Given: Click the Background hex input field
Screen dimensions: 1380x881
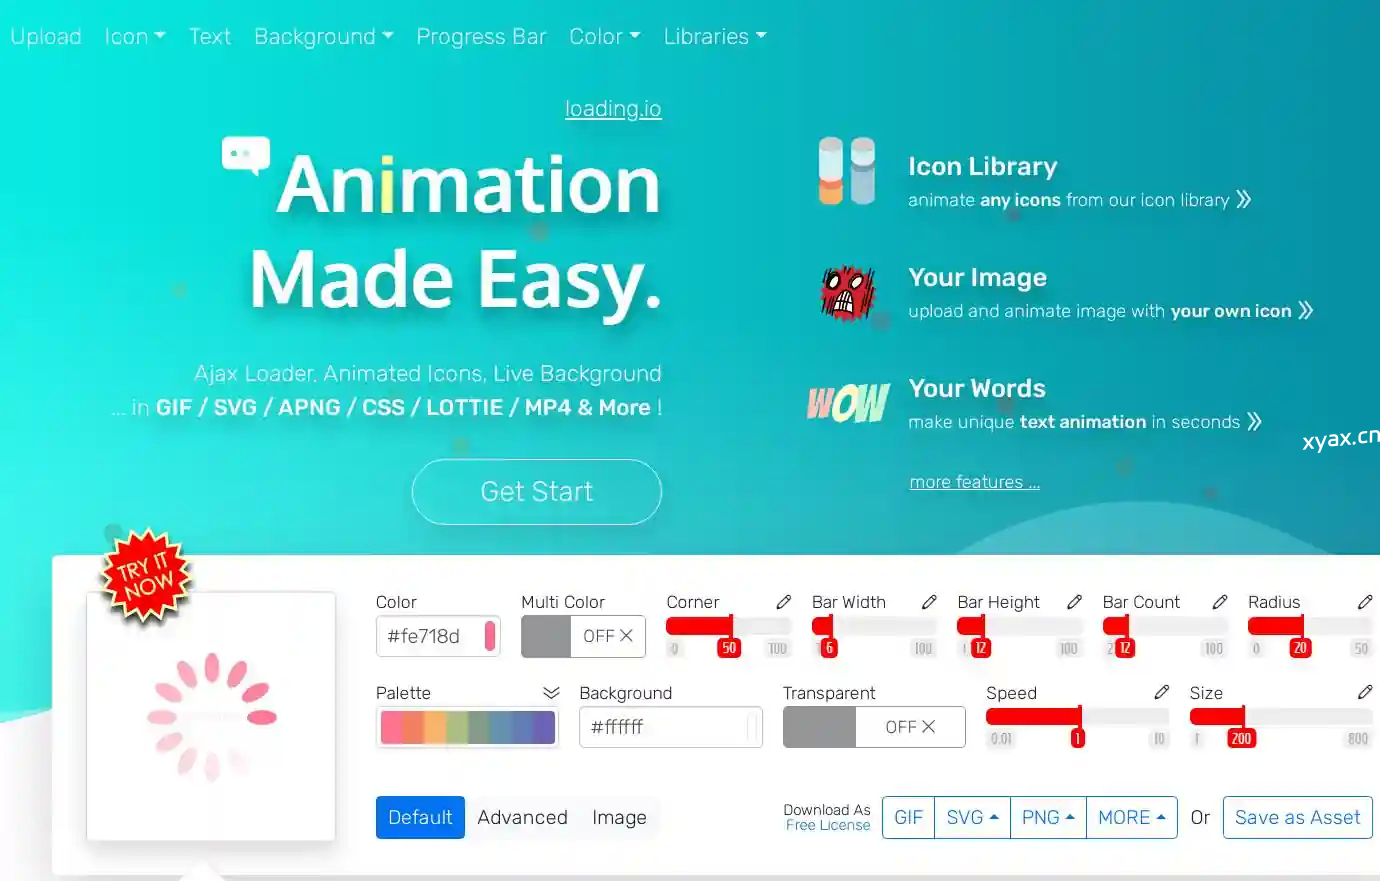Looking at the screenshot, I should [660, 727].
